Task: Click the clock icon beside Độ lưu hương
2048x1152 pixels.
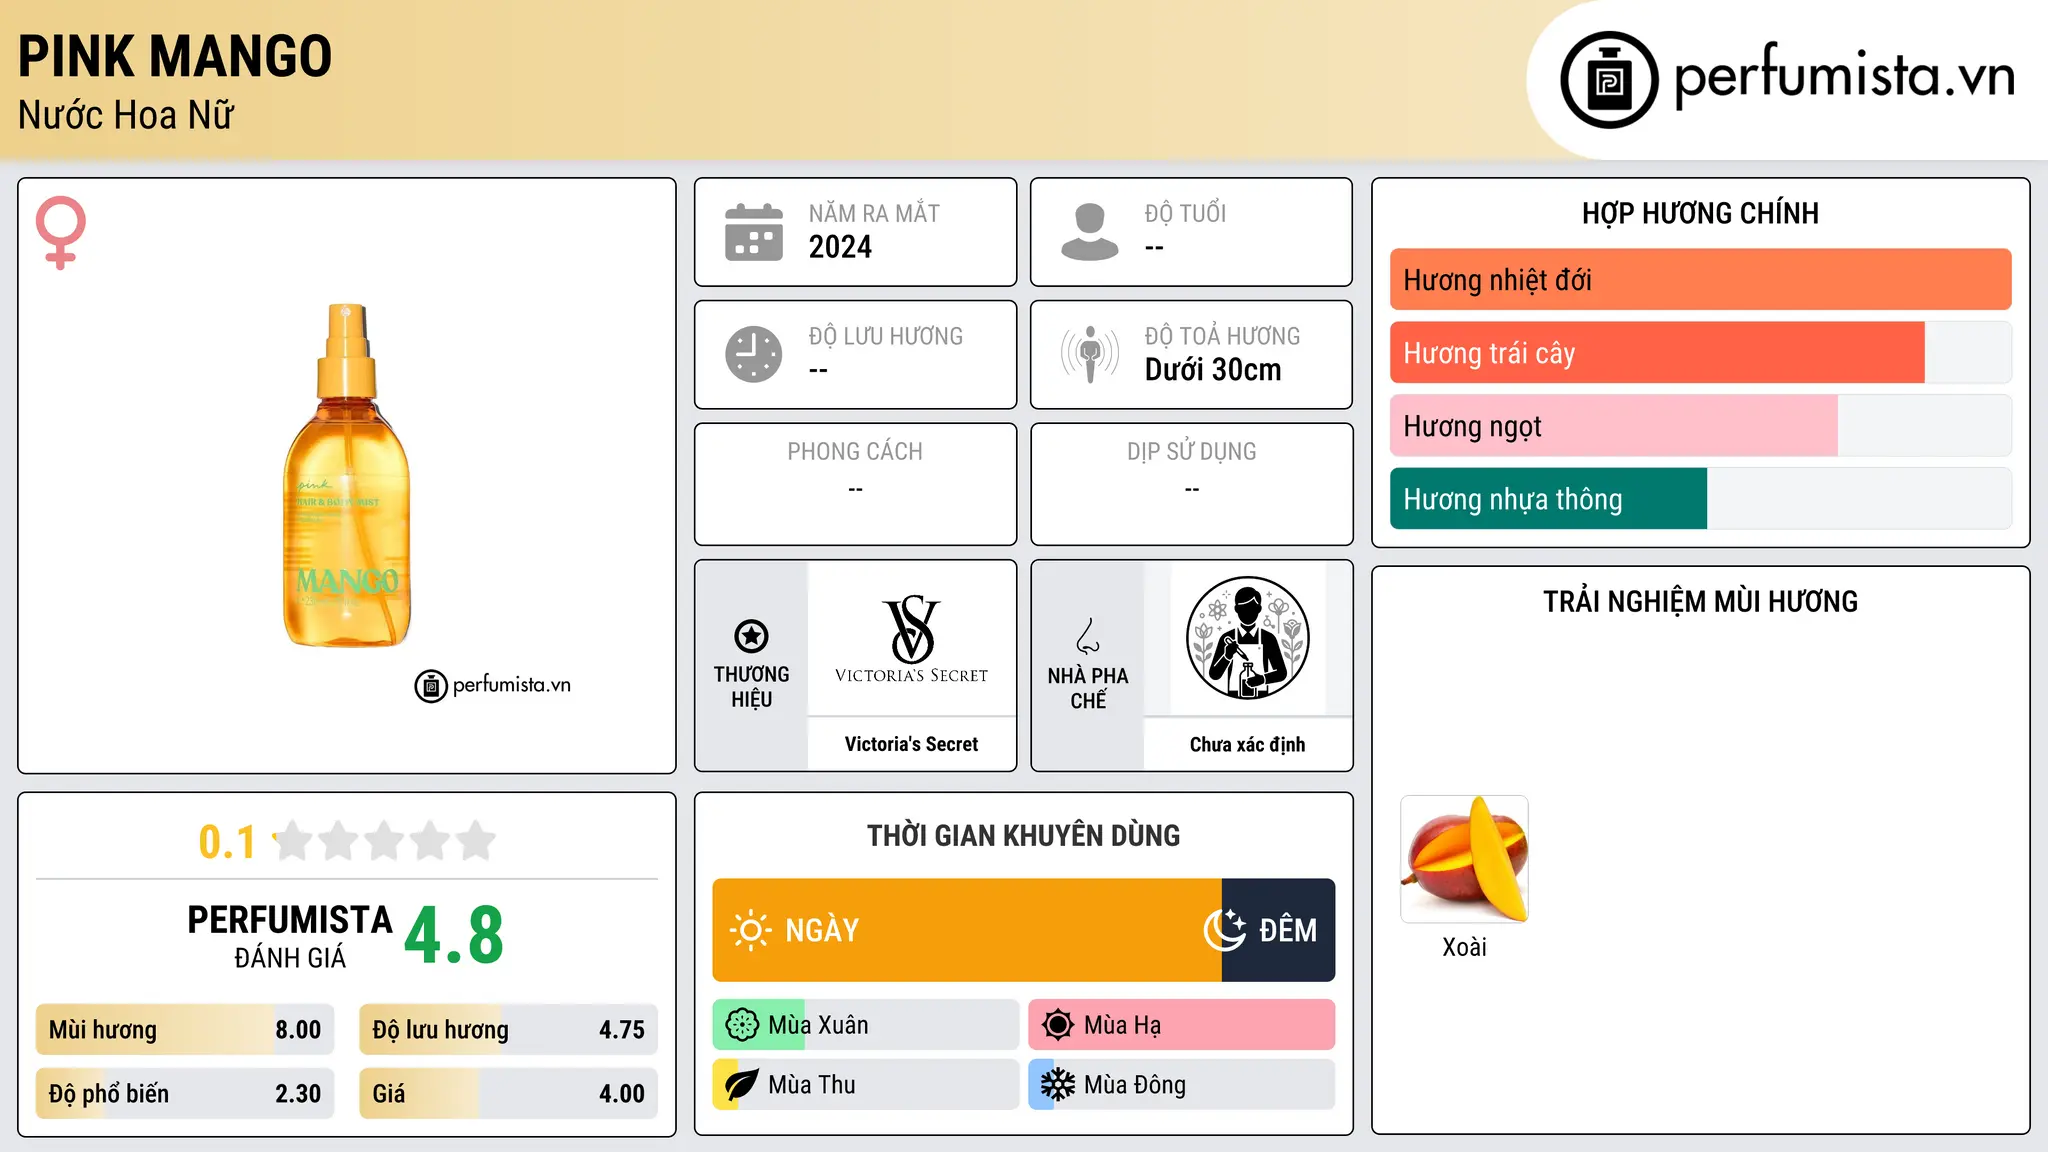Action: tap(754, 354)
